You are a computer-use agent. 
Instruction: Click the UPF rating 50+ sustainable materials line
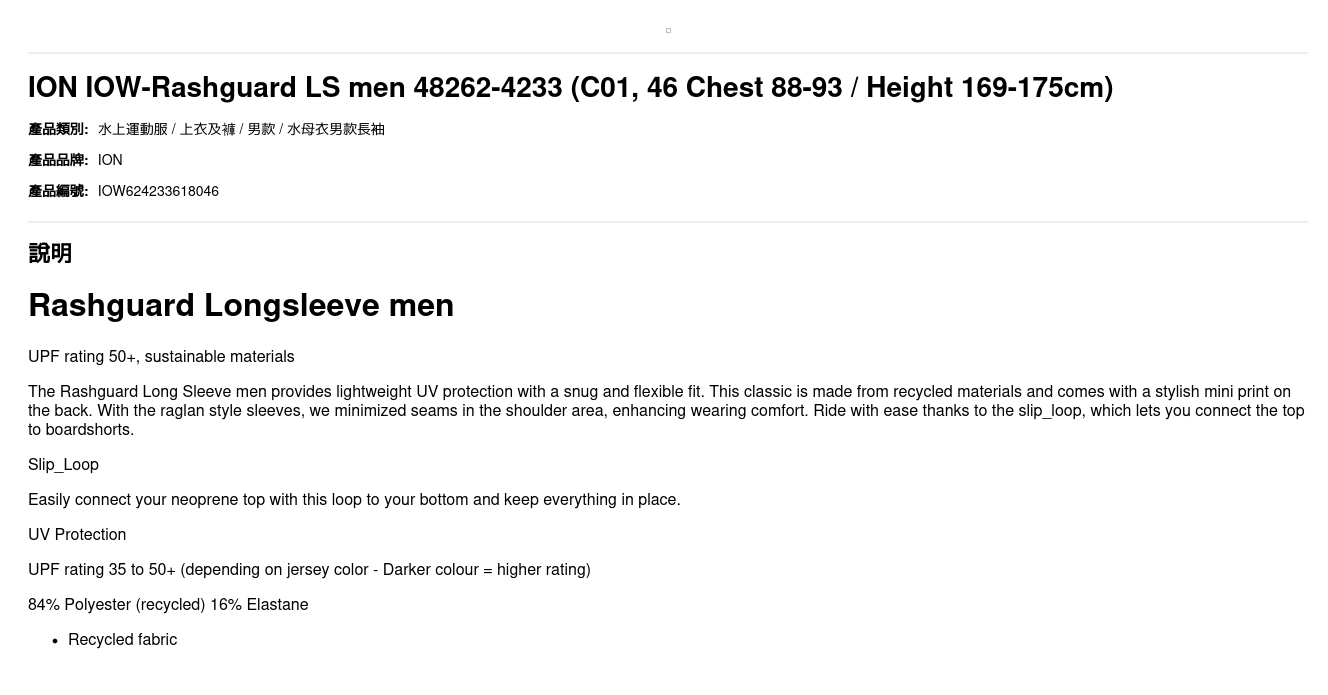click(161, 357)
